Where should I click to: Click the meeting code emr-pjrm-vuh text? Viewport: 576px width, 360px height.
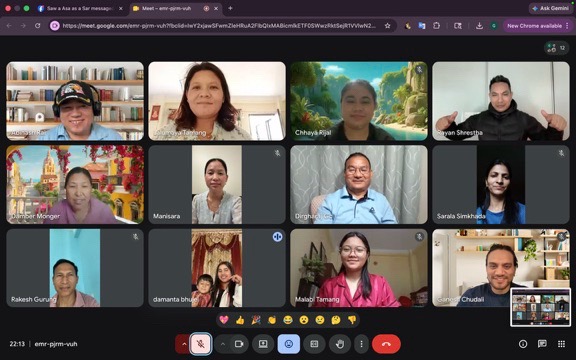[56, 344]
